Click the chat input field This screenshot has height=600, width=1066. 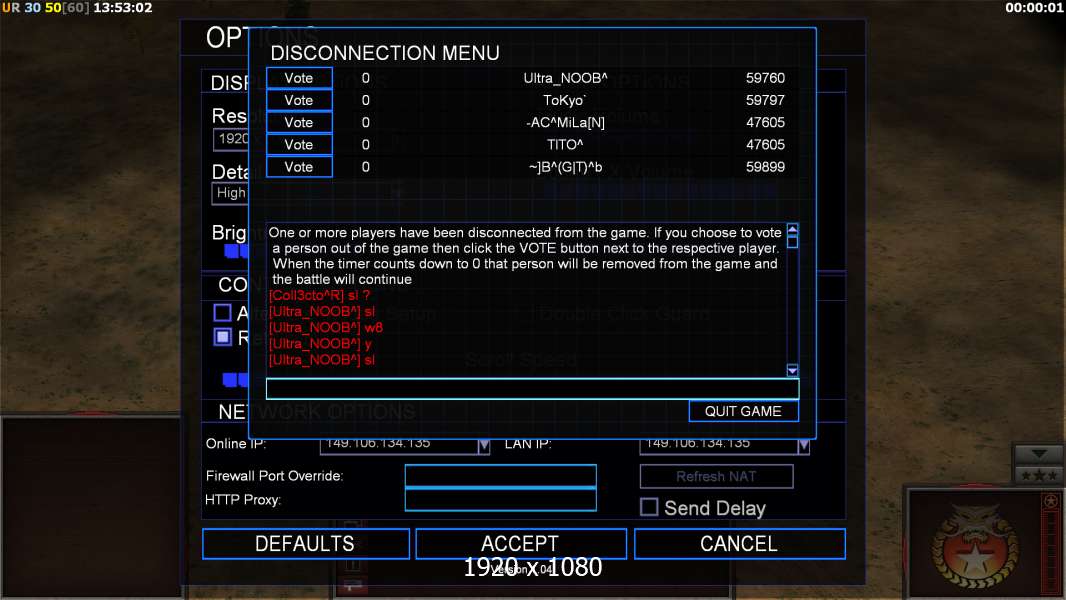[x=532, y=389]
